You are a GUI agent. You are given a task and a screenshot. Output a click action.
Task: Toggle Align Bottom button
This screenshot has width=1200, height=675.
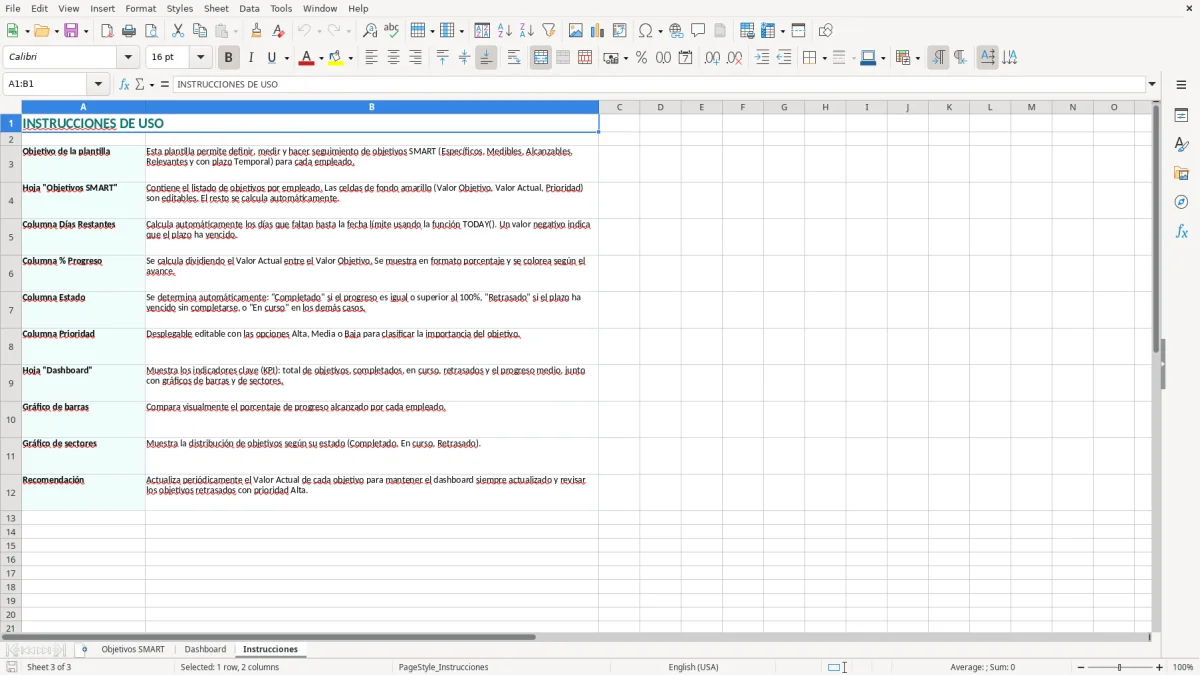click(x=486, y=58)
